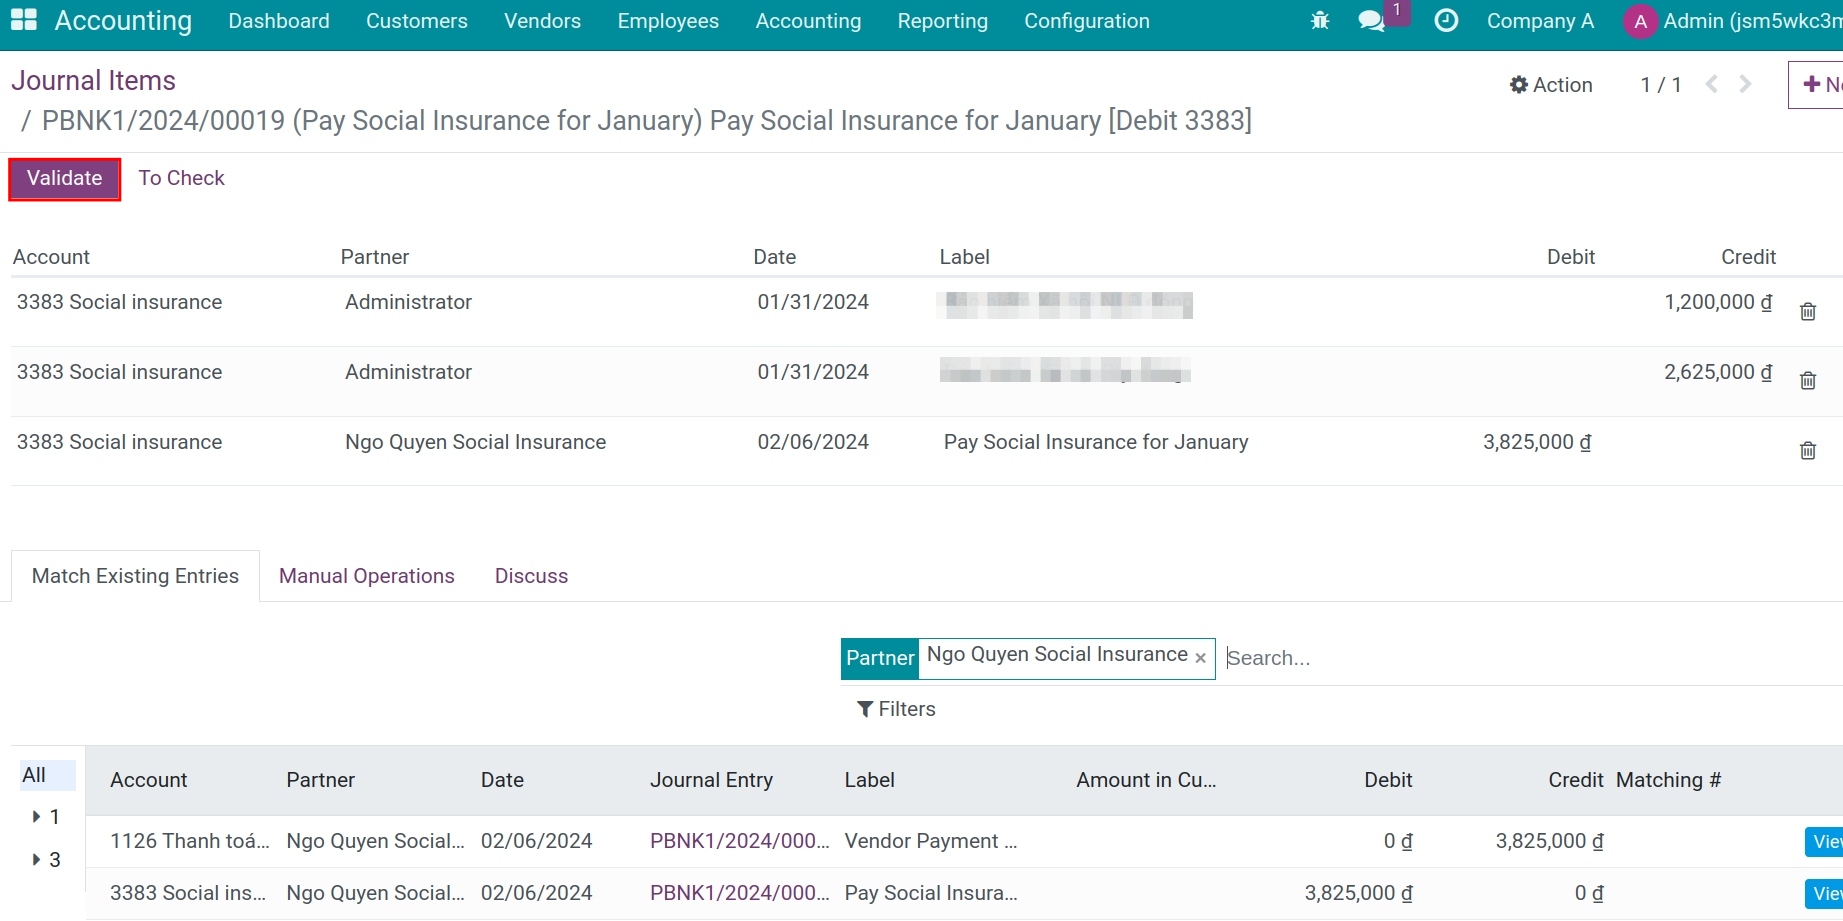
Task: Click 1126 Thanh toá... account cell
Action: click(x=190, y=841)
